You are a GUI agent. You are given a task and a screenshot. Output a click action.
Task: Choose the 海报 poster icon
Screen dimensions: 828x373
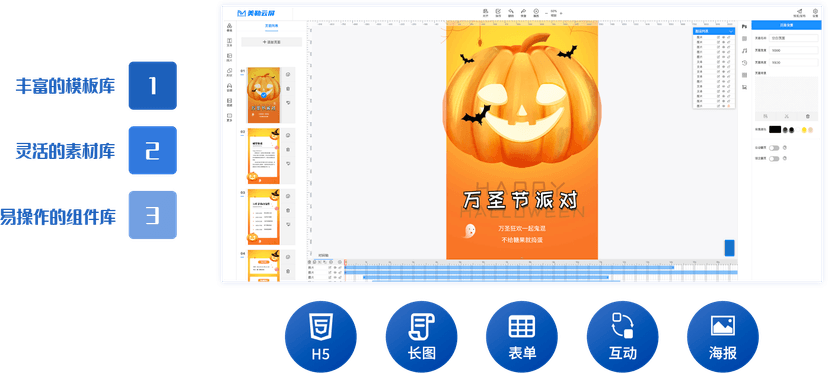coord(723,337)
